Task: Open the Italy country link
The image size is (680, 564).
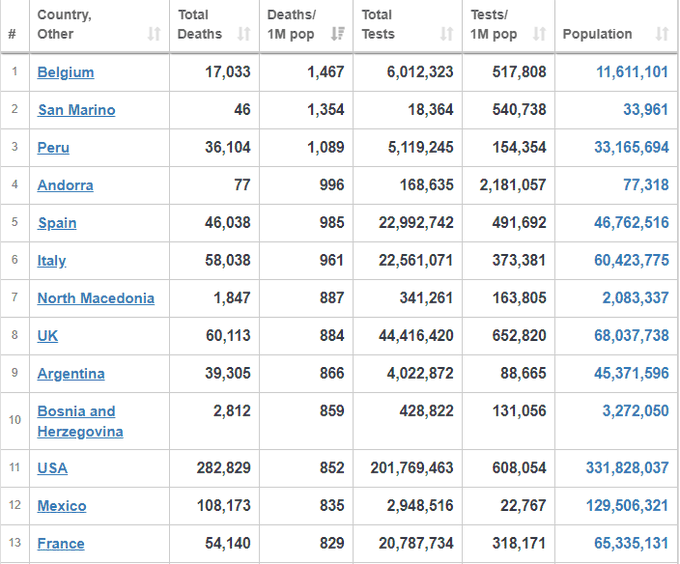Action: click(x=52, y=261)
